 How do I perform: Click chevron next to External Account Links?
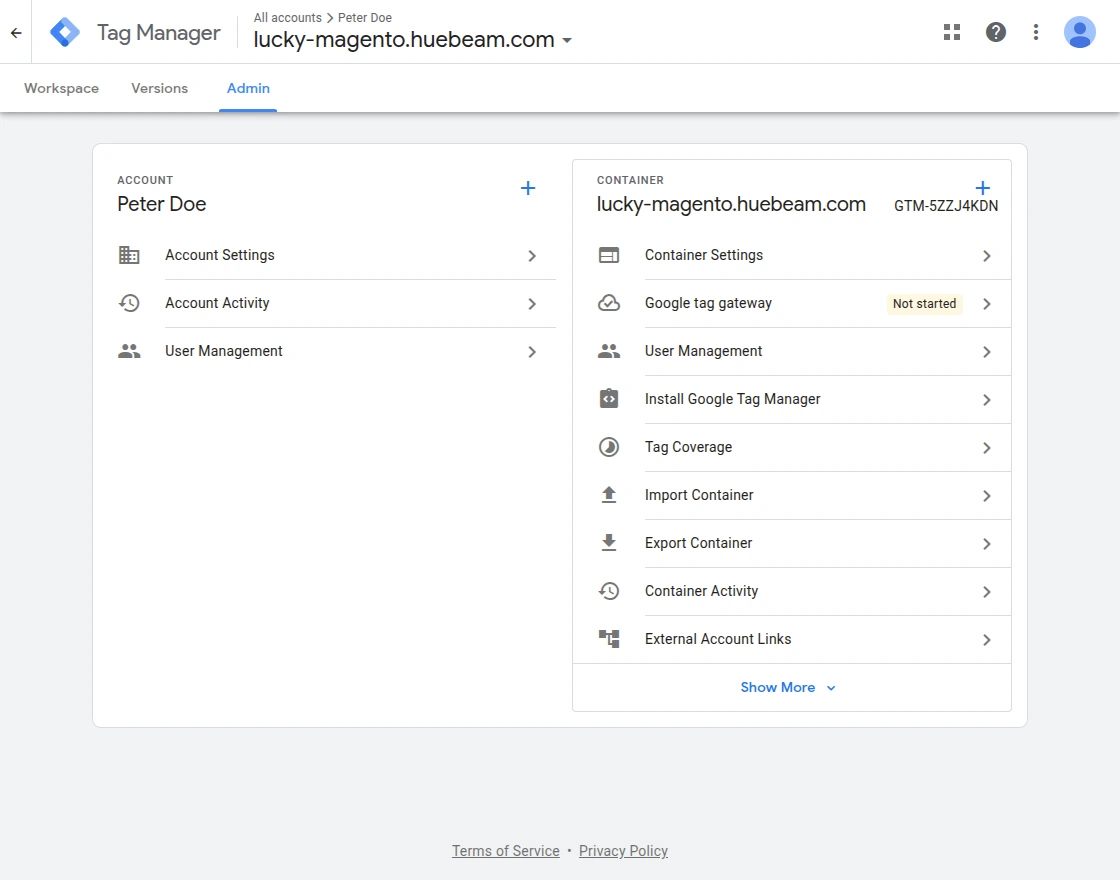[x=986, y=640]
